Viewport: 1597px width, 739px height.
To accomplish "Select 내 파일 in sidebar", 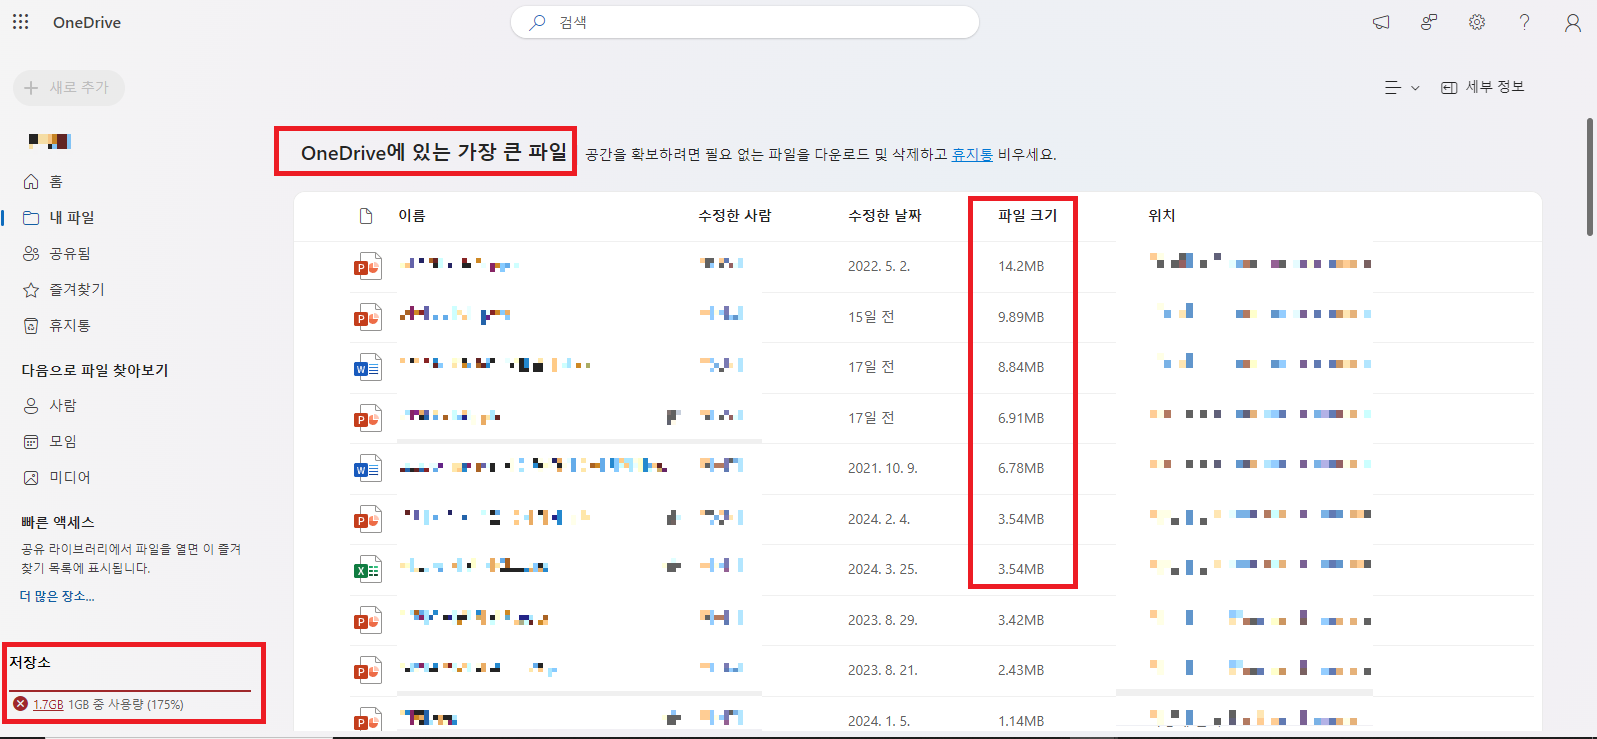I will (59, 217).
